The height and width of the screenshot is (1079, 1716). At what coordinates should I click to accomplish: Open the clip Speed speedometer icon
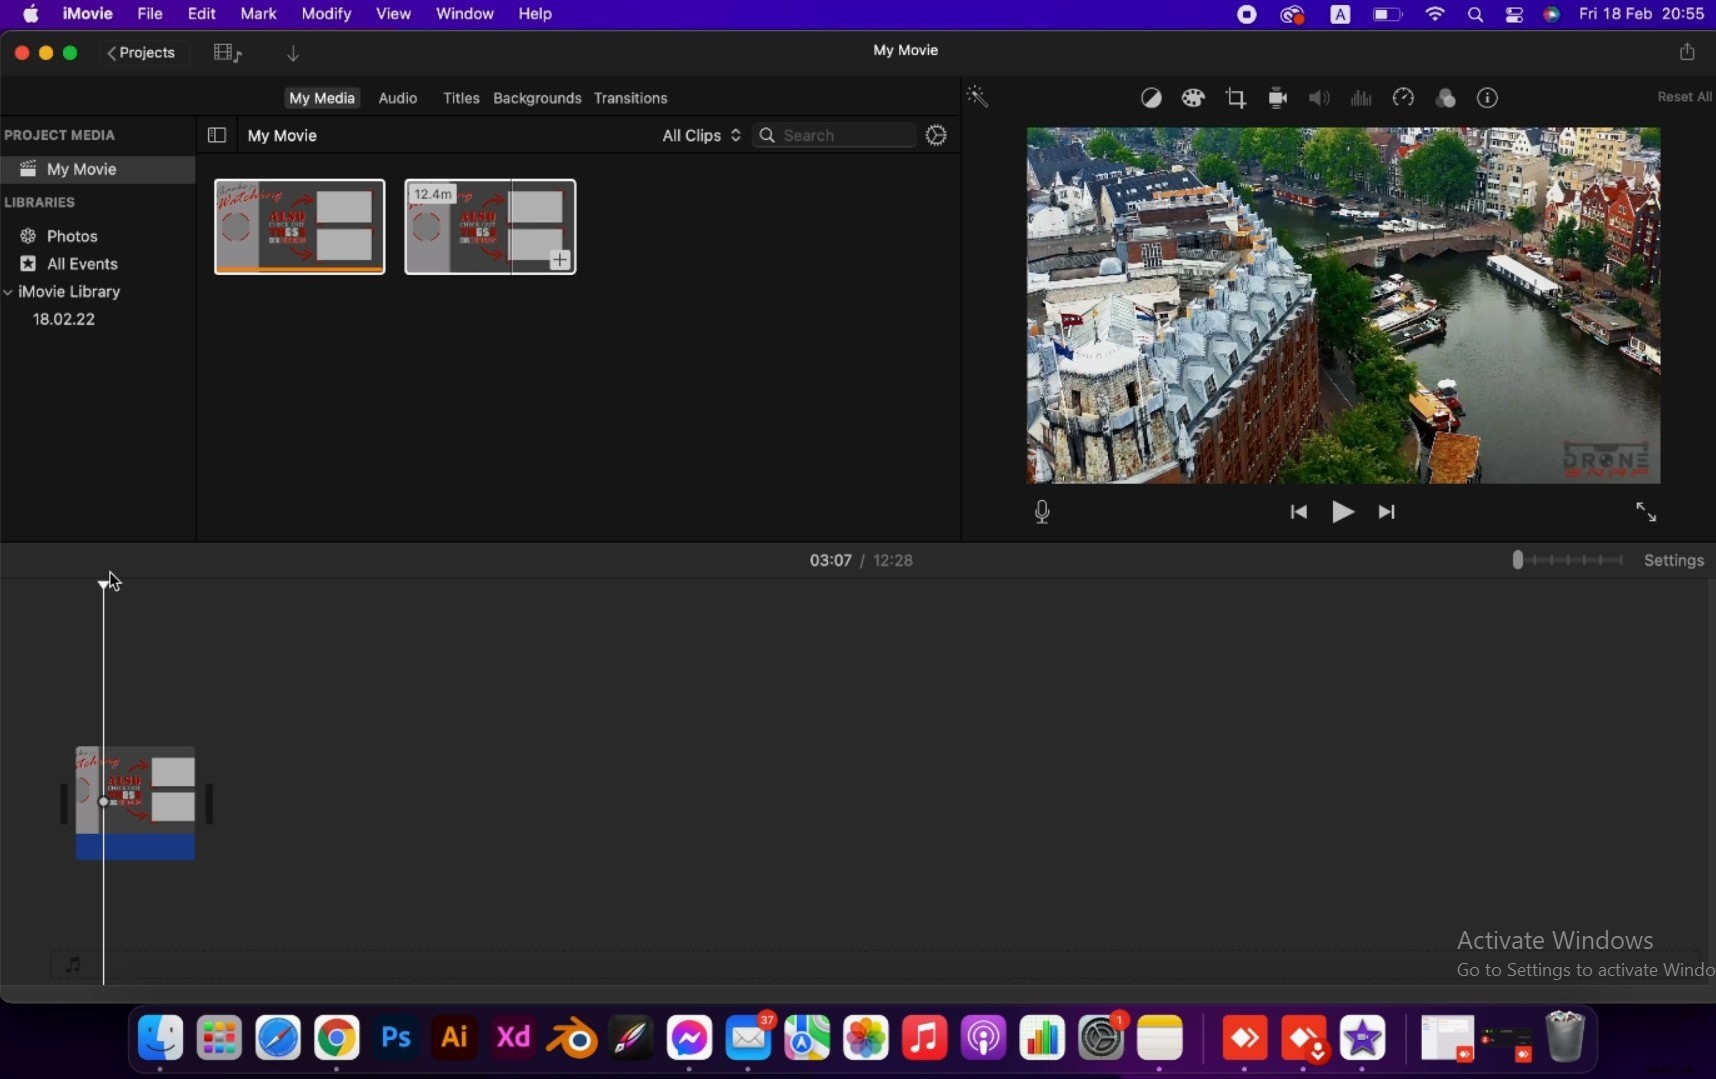pos(1402,97)
